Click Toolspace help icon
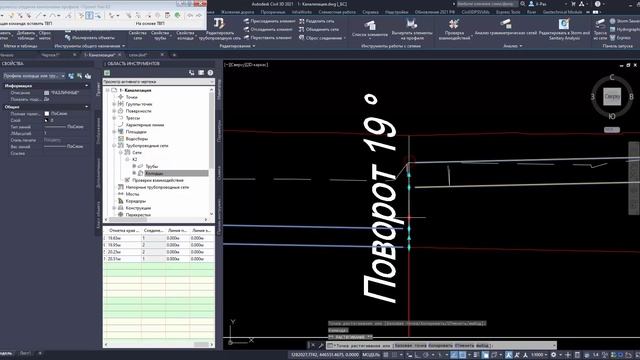Screen dimensions: 640x360 (210, 73)
